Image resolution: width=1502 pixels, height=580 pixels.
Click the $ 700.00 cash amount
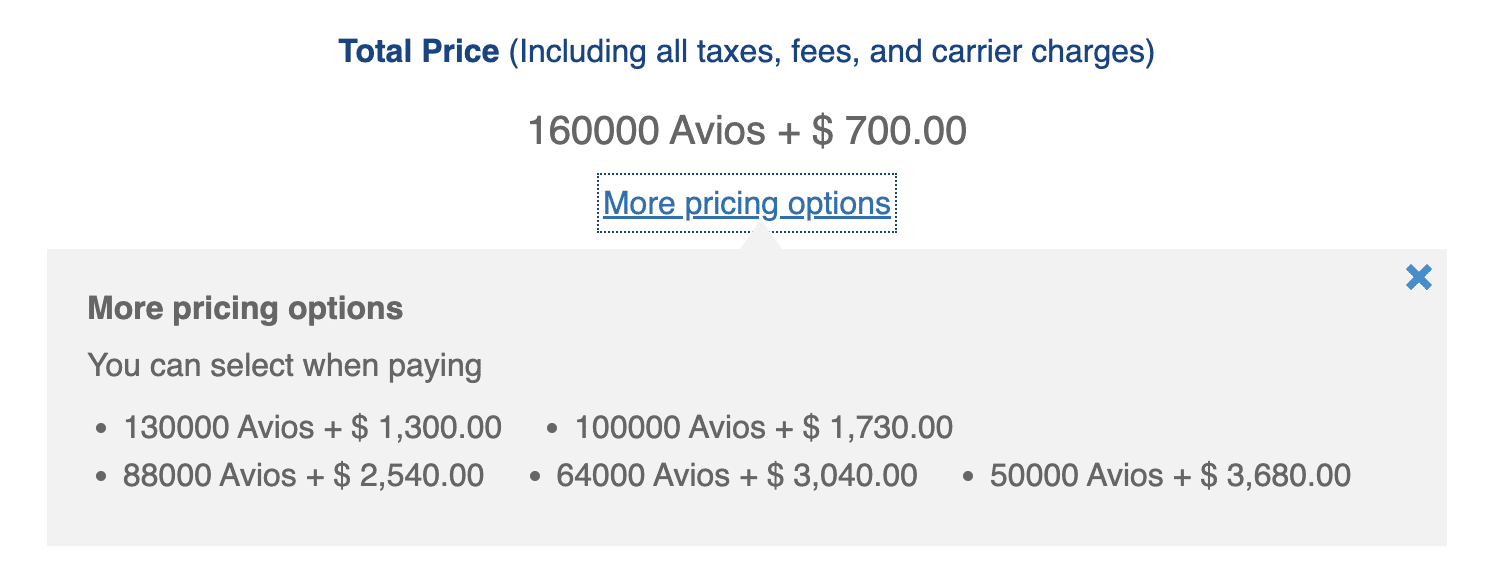[888, 131]
